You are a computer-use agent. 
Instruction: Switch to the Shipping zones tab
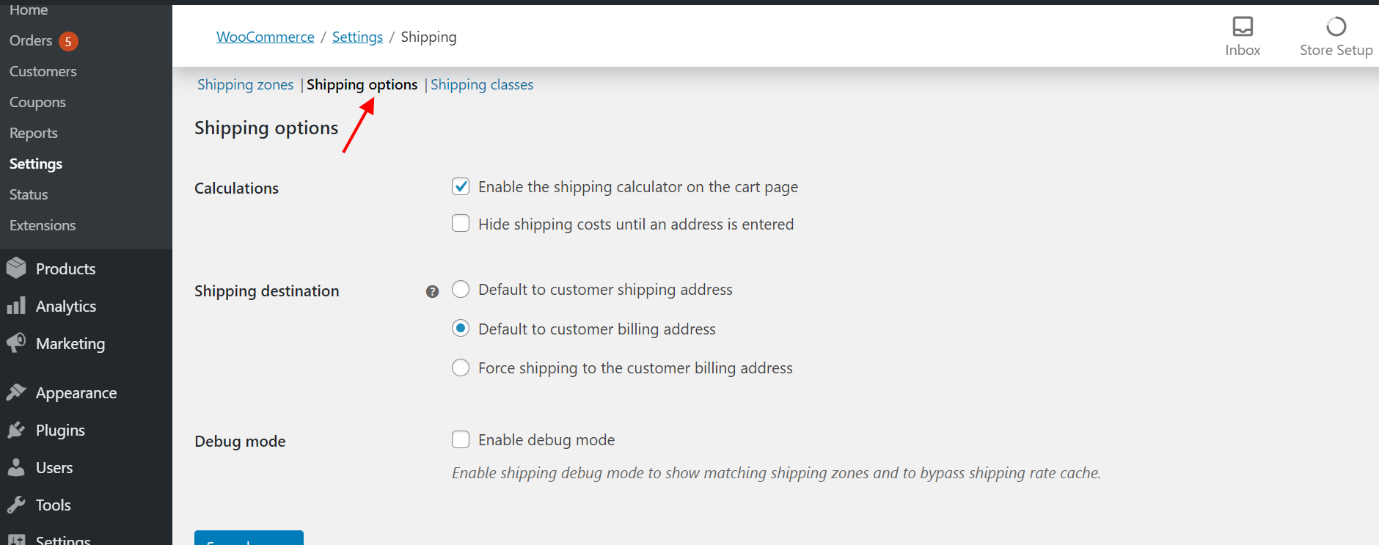245,85
